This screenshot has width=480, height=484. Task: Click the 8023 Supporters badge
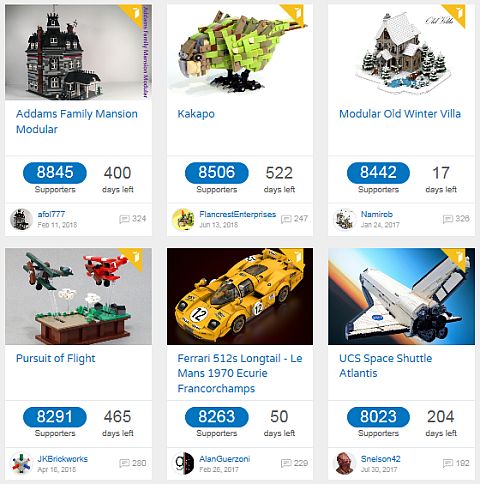tap(378, 417)
